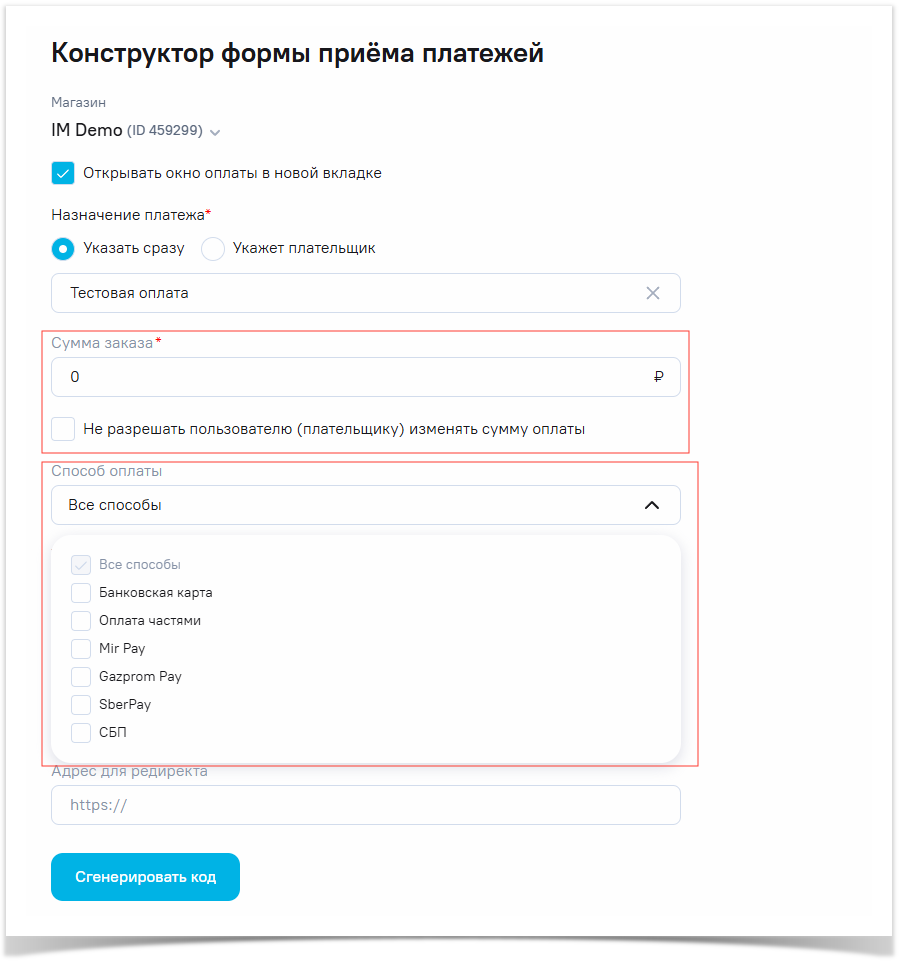906x965 pixels.
Task: Select the 'Укажет плательщик' radio option
Action: [213, 248]
